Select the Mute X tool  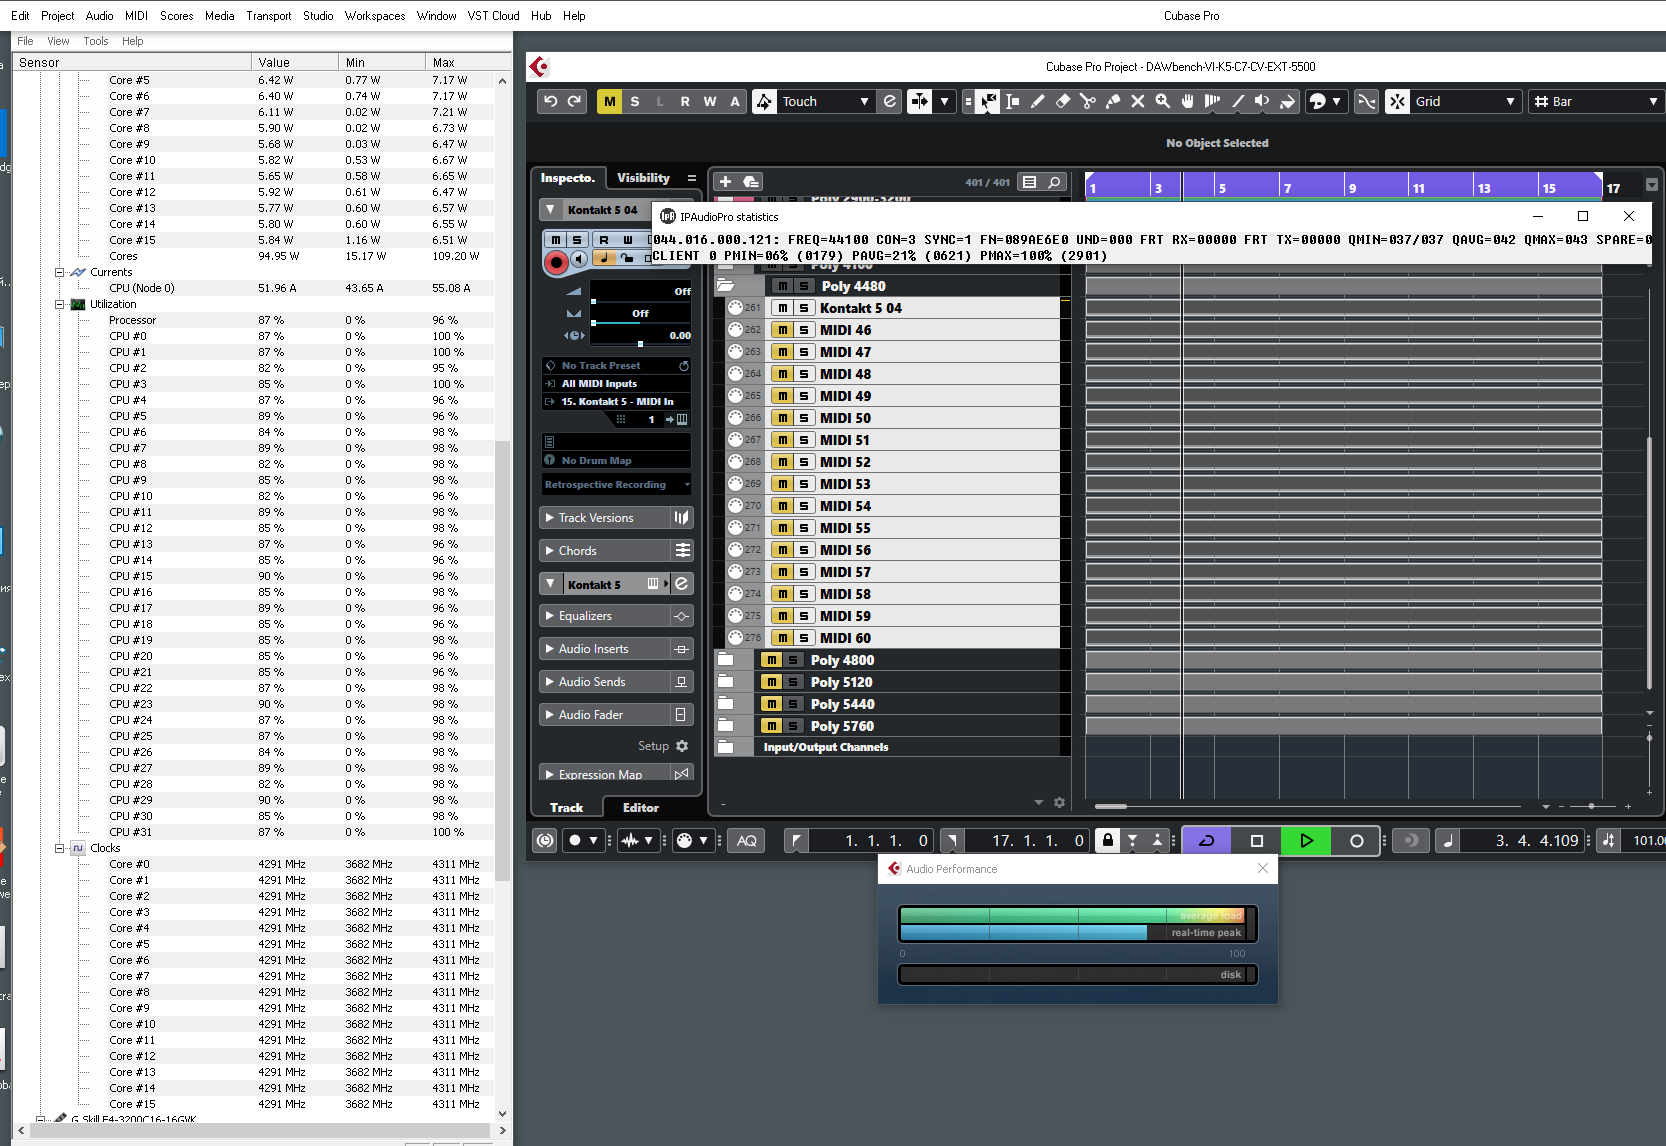point(1137,101)
